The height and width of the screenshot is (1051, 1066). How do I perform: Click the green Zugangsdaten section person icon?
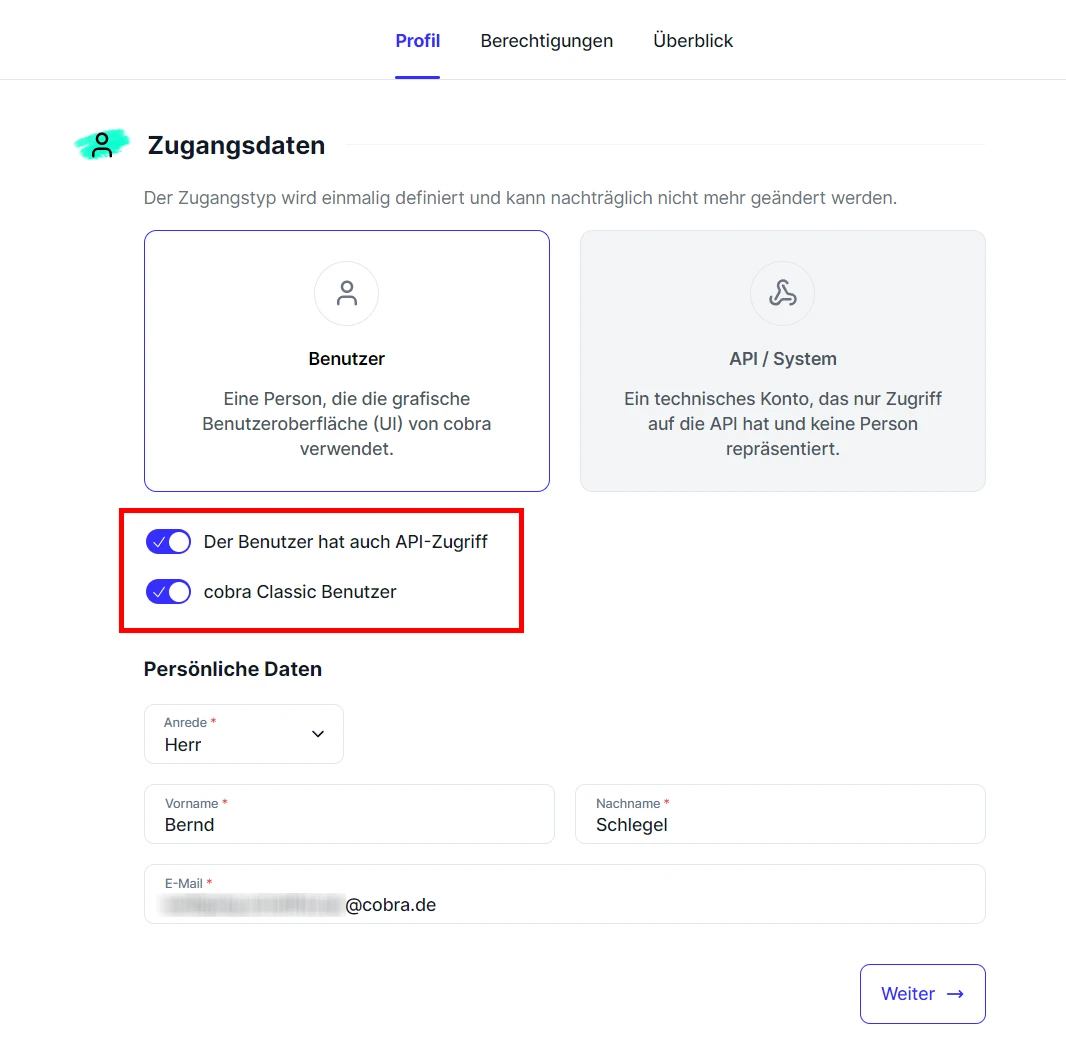coord(102,146)
